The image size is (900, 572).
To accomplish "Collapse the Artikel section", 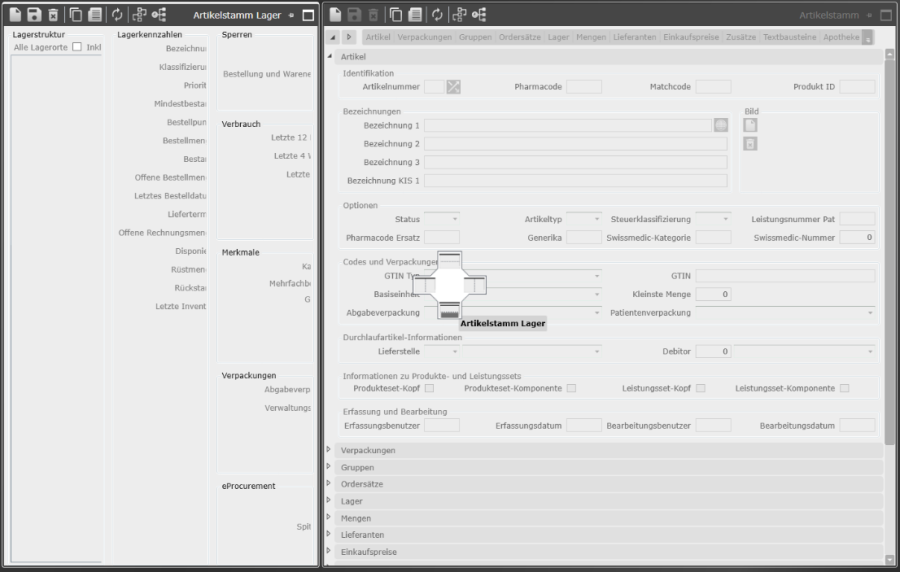I will (329, 56).
